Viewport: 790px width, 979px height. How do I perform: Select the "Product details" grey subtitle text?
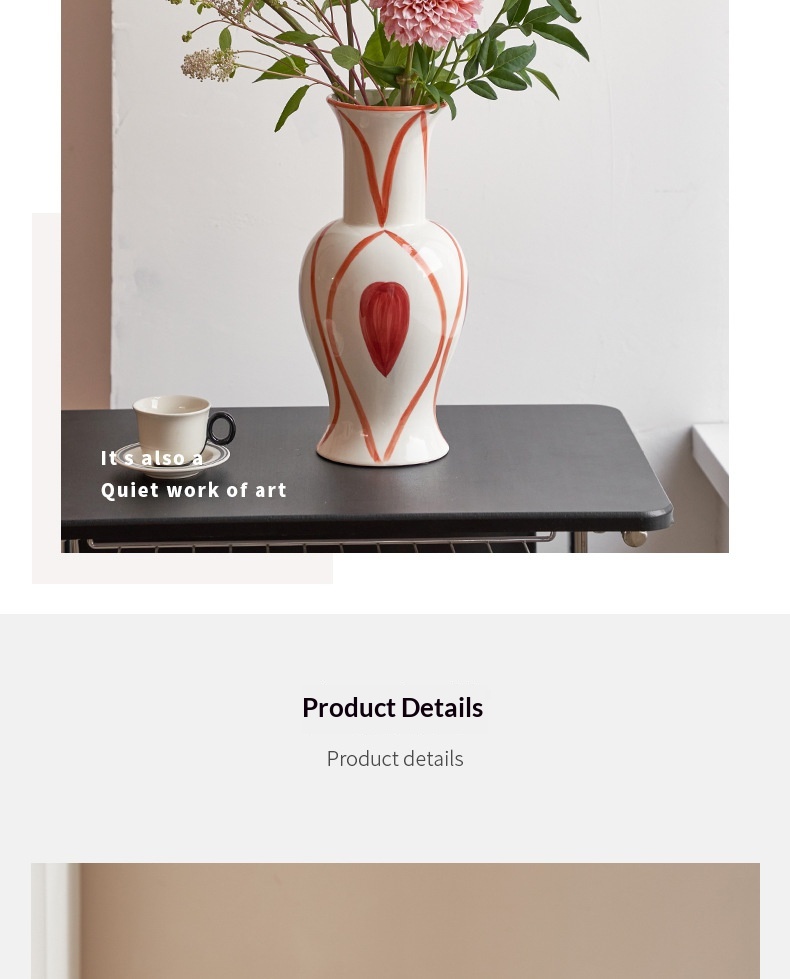395,759
